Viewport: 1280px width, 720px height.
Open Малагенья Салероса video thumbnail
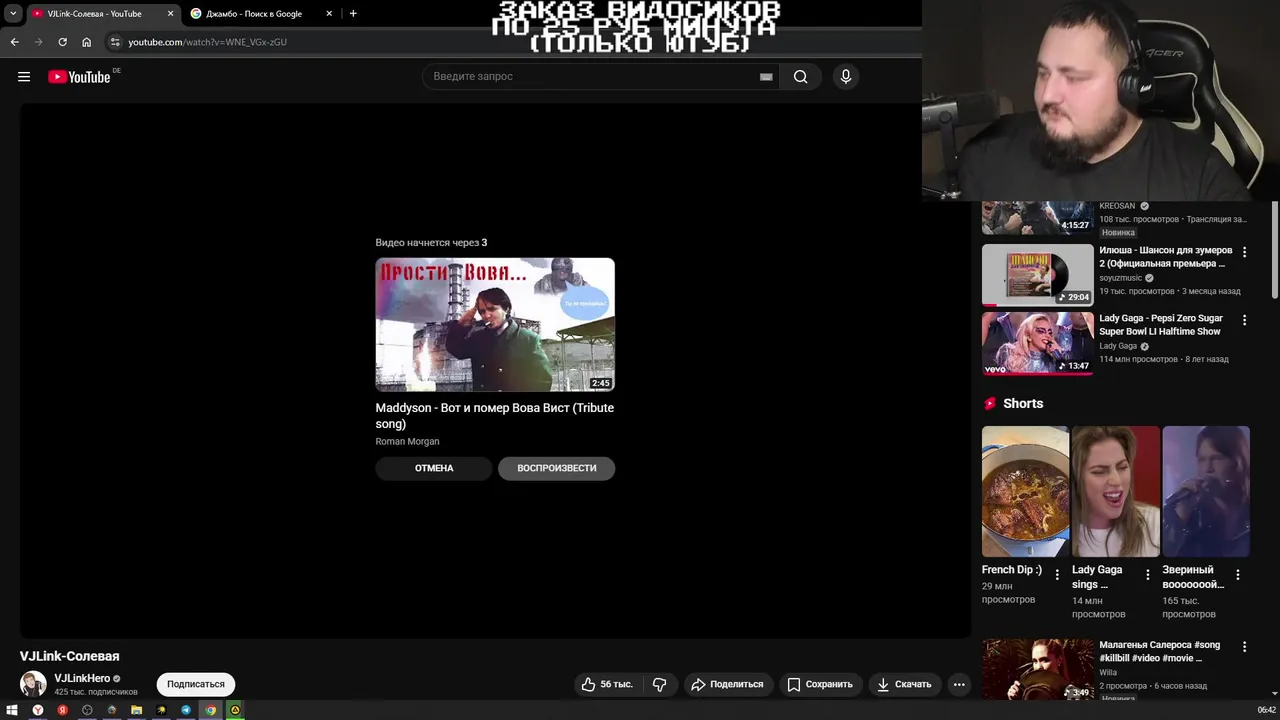click(x=1037, y=670)
